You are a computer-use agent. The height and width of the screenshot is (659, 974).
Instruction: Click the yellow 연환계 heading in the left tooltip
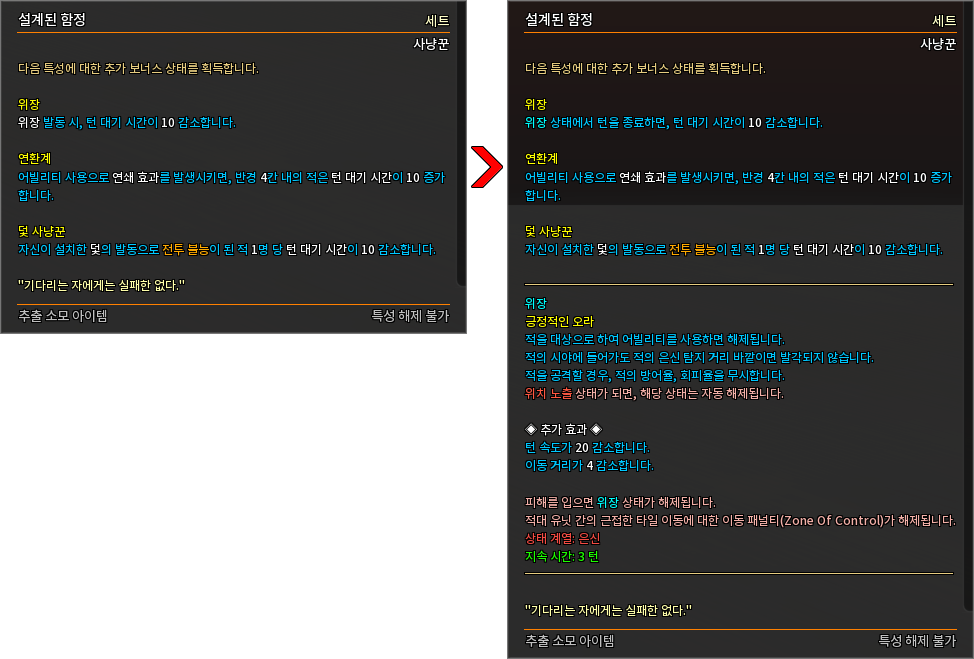tap(35, 158)
